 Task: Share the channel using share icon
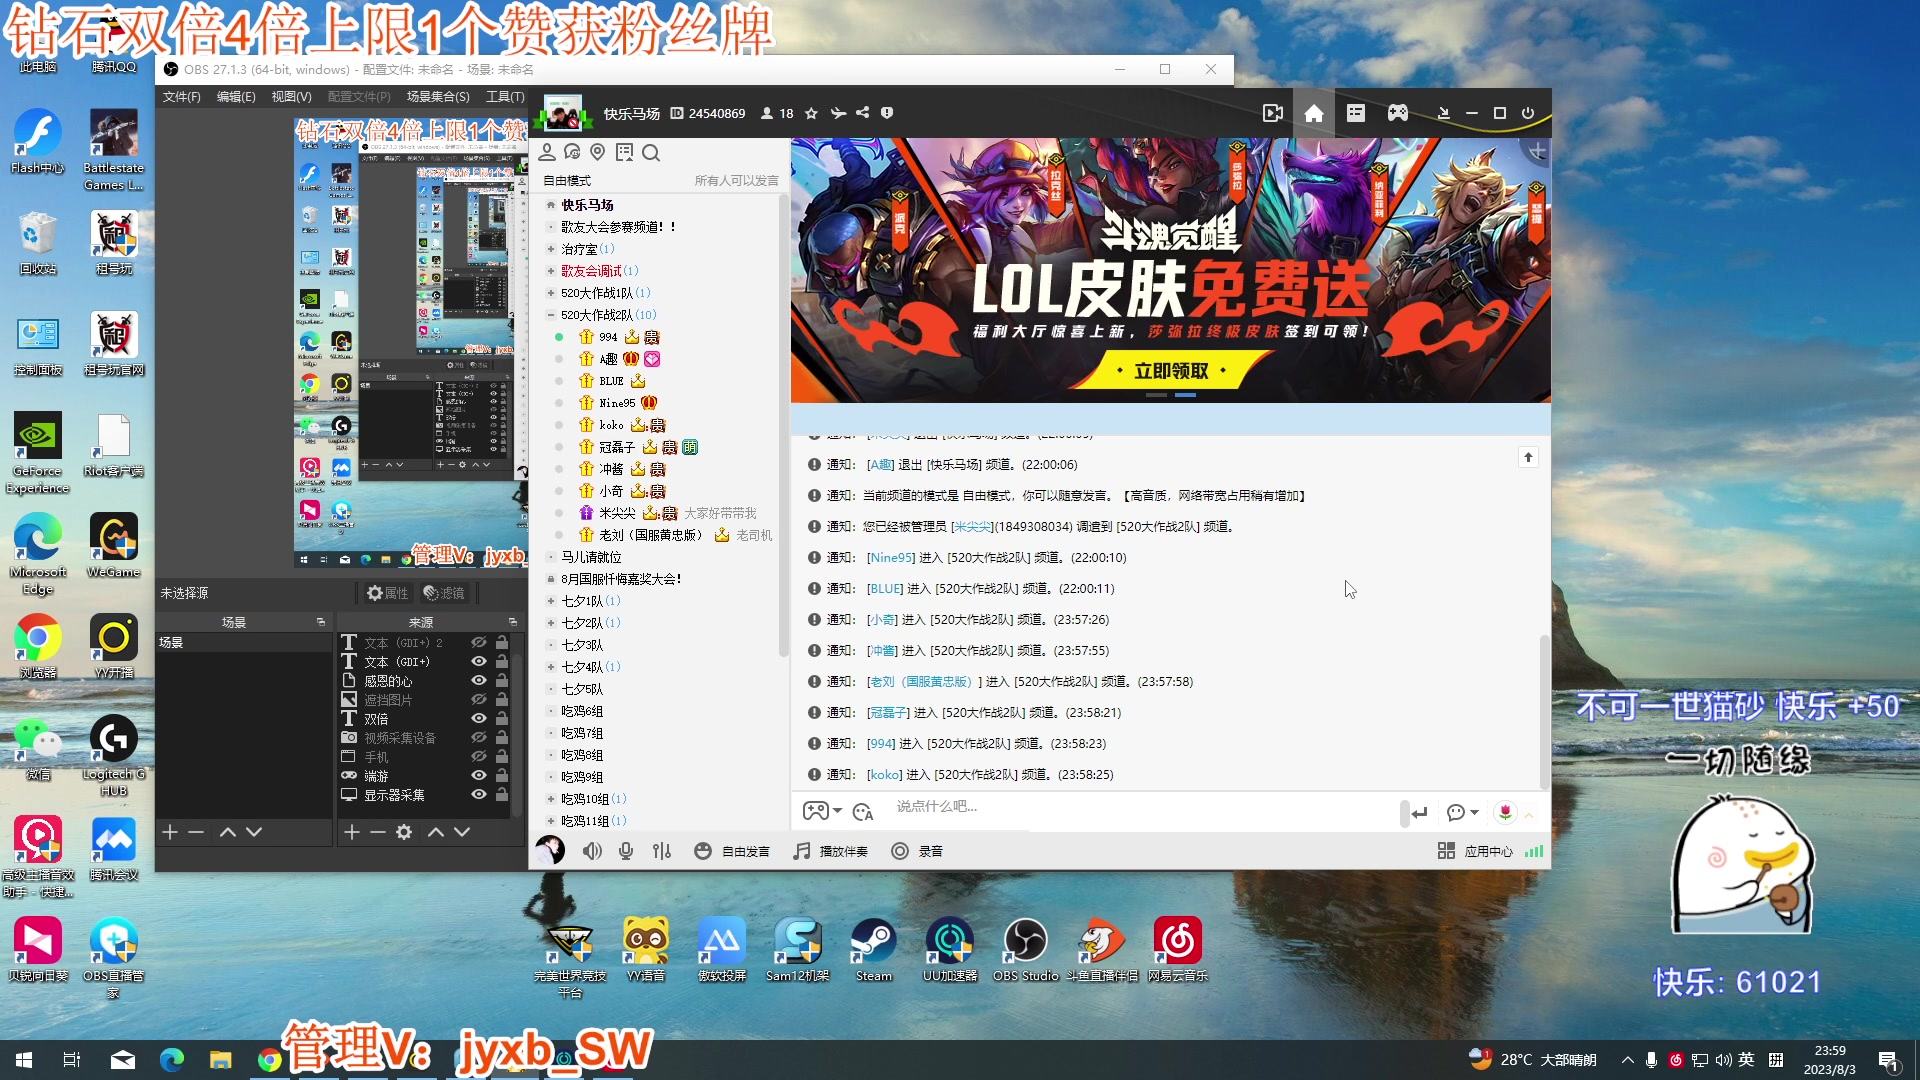[x=862, y=113]
